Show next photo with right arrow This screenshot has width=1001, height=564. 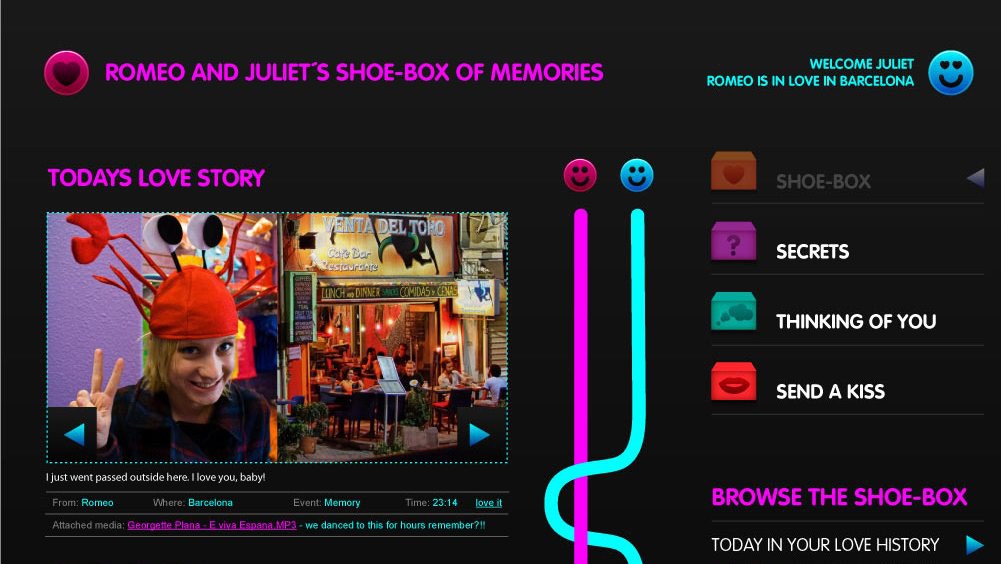click(x=480, y=434)
